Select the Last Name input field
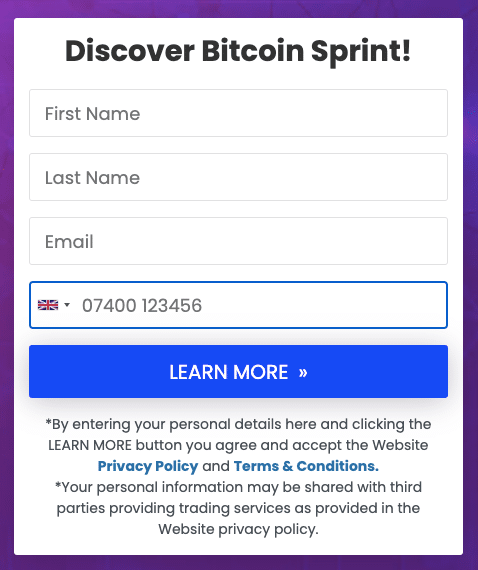The height and width of the screenshot is (570, 478). coord(238,177)
